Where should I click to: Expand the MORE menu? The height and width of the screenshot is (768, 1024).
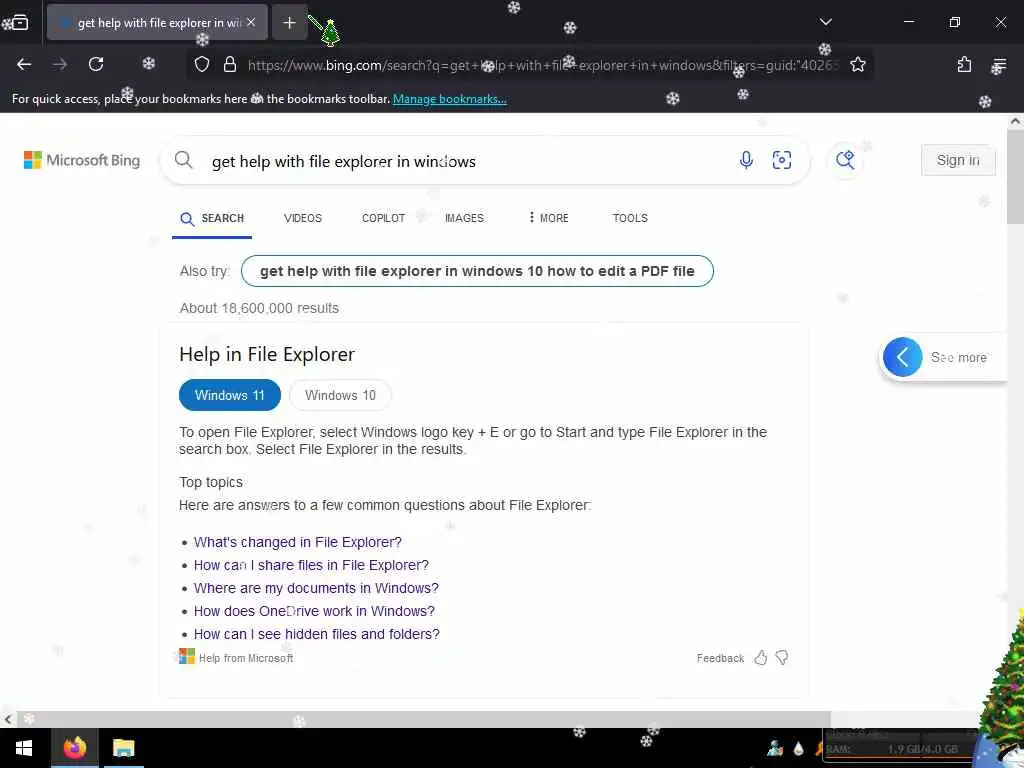pyautogui.click(x=549, y=218)
